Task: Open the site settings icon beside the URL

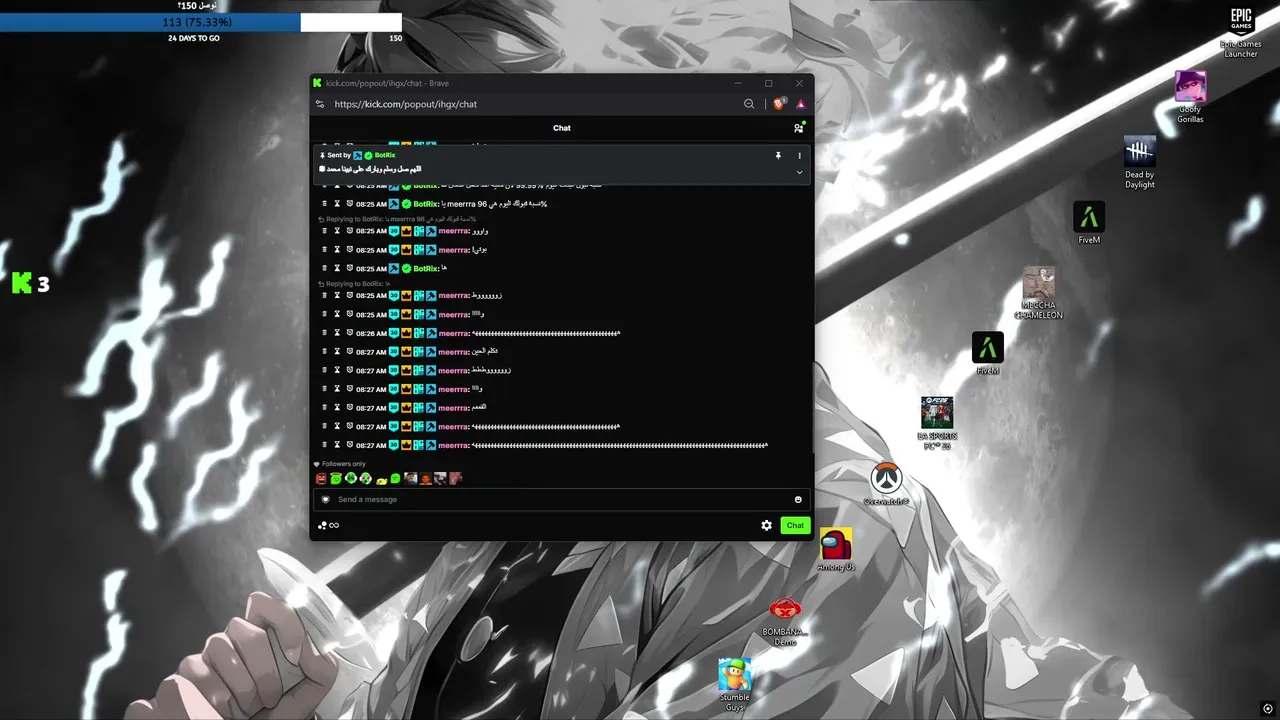Action: pyautogui.click(x=320, y=104)
